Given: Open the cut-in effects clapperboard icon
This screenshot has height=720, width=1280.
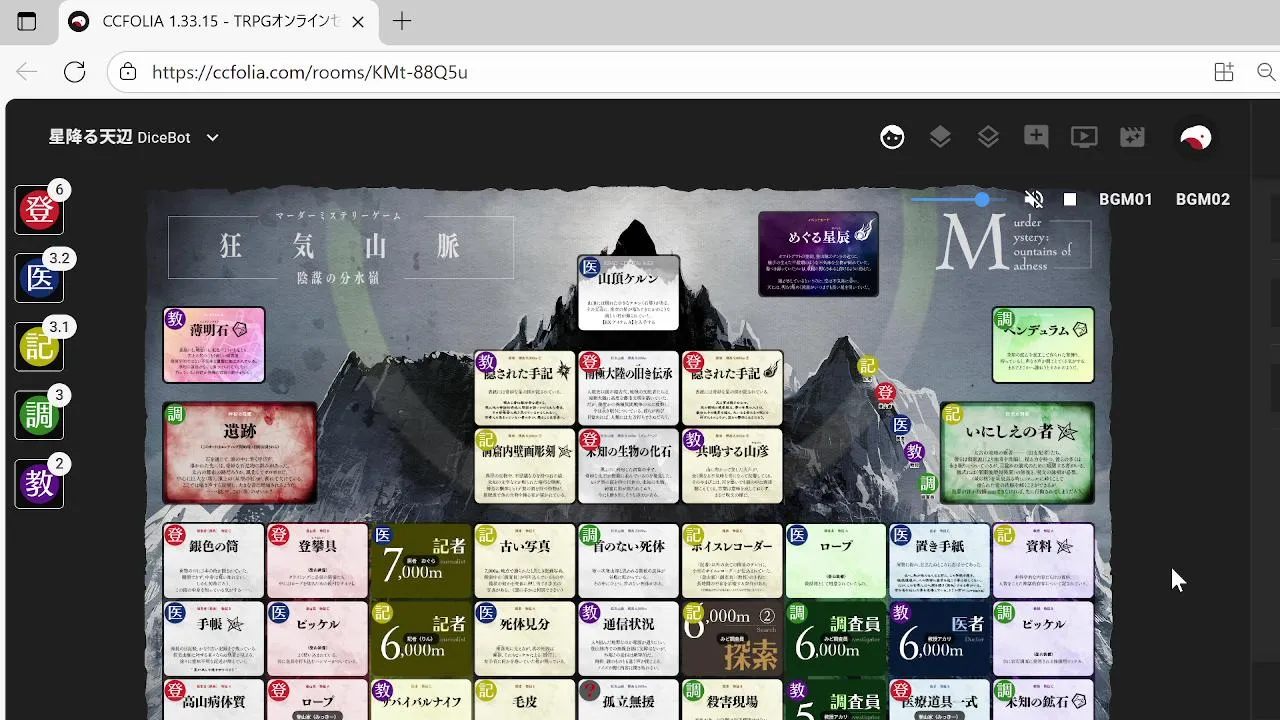Looking at the screenshot, I should click(x=1132, y=138).
